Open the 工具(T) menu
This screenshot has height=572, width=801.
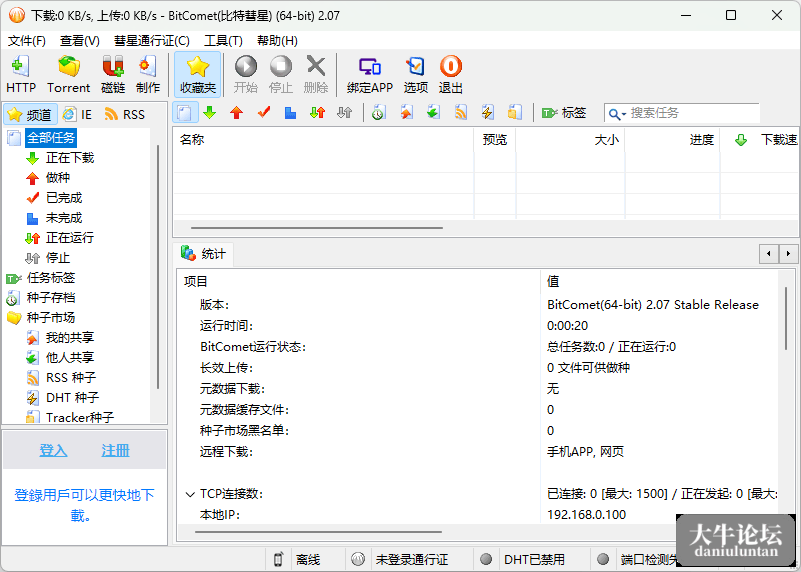pyautogui.click(x=223, y=40)
